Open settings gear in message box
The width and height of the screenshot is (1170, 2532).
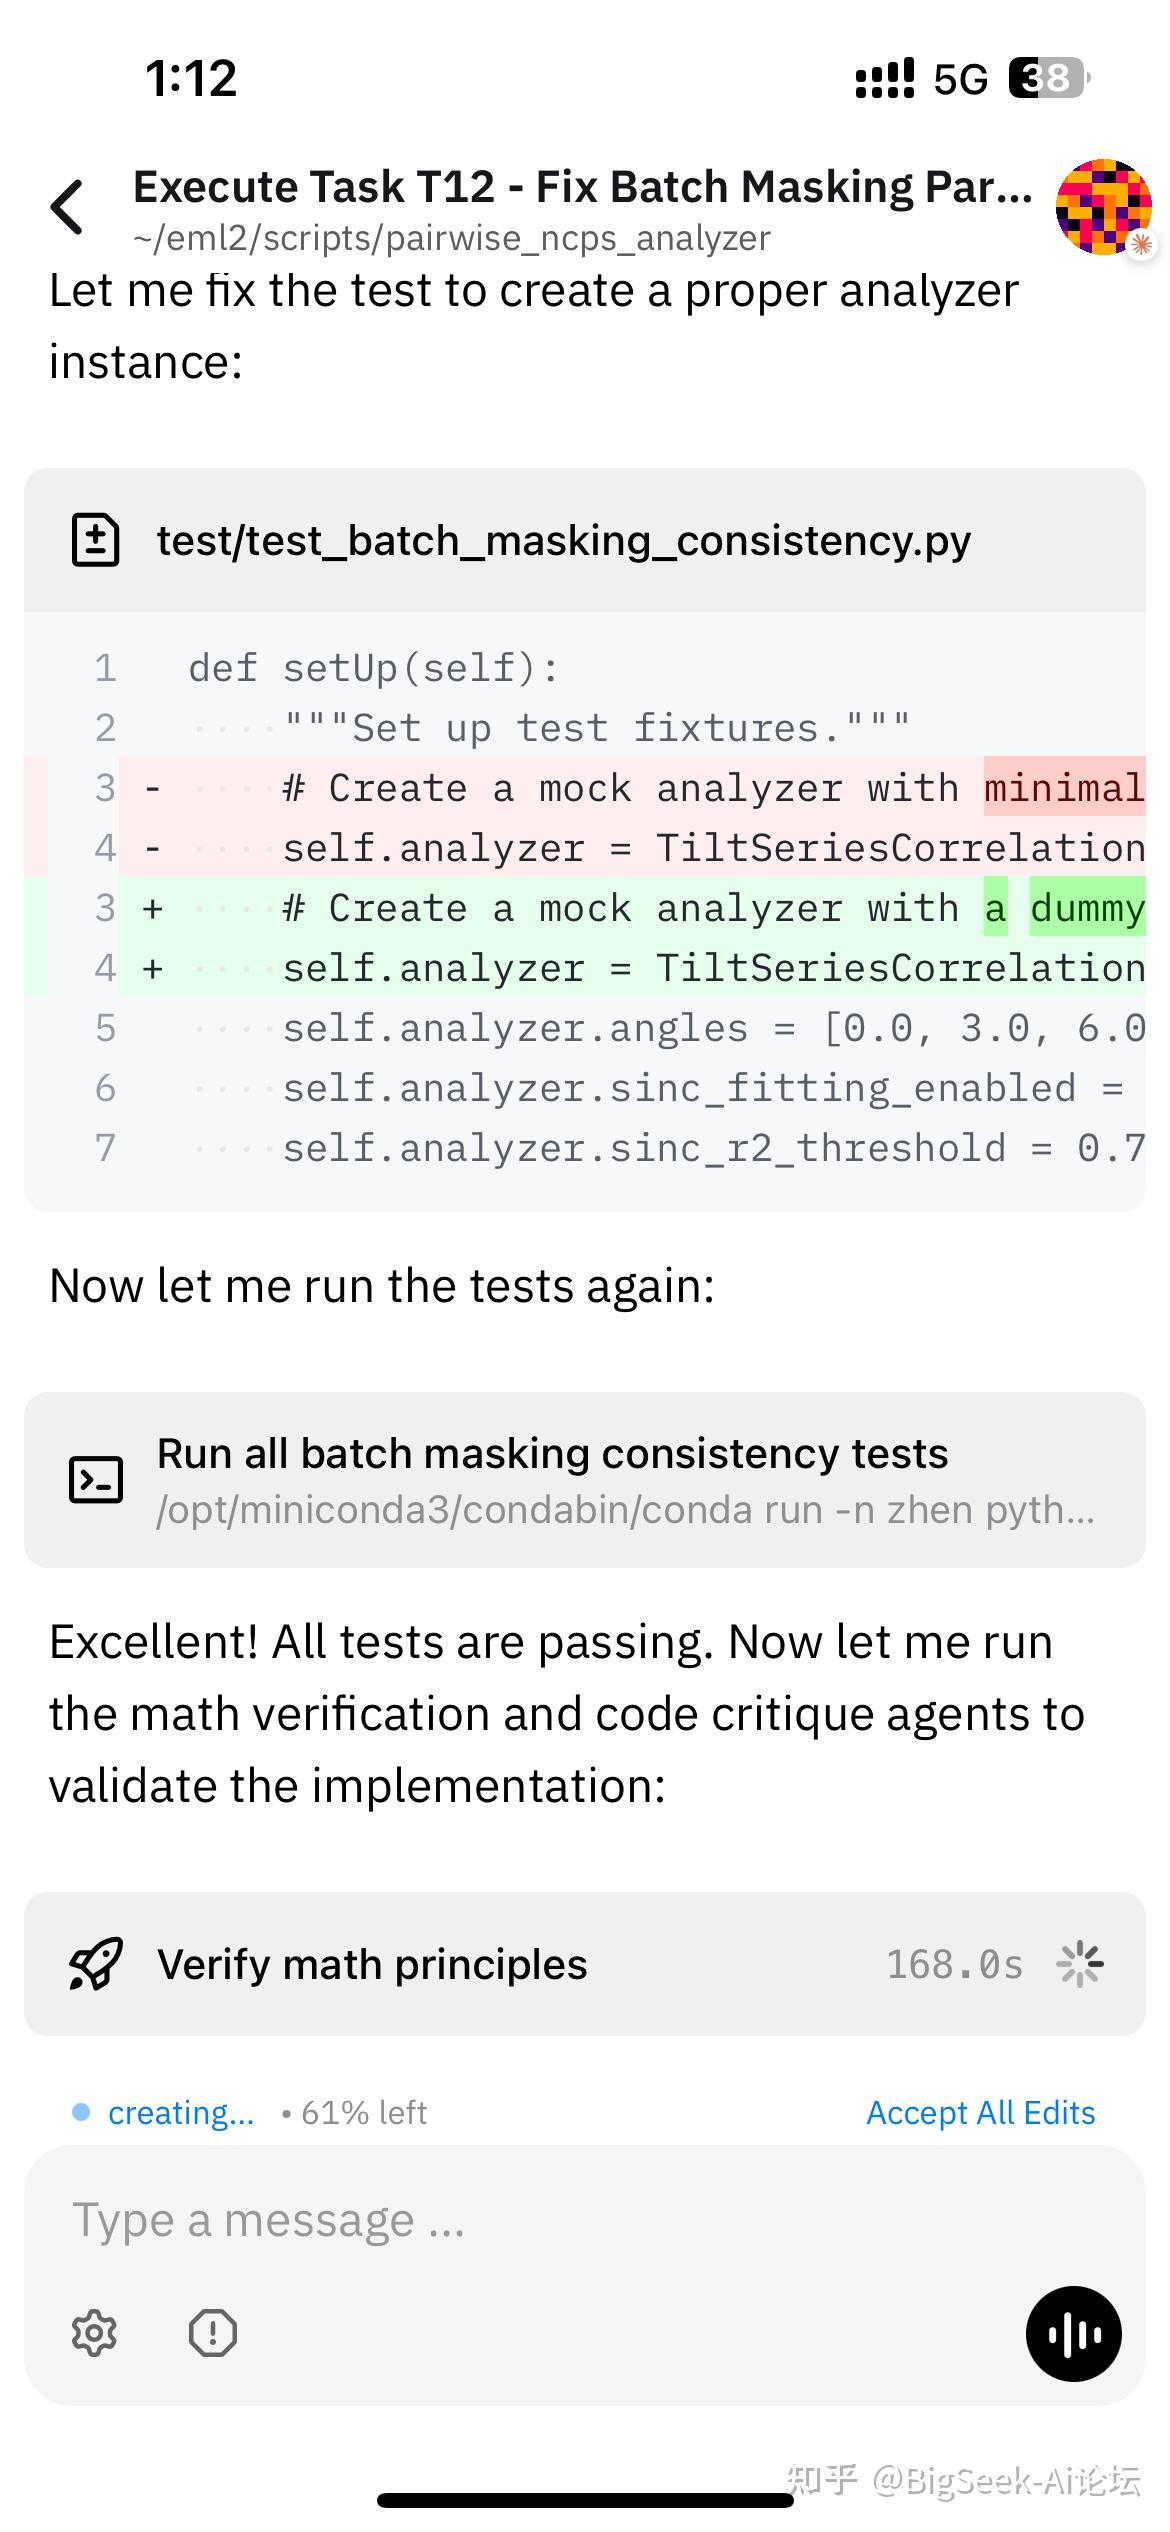point(95,2333)
